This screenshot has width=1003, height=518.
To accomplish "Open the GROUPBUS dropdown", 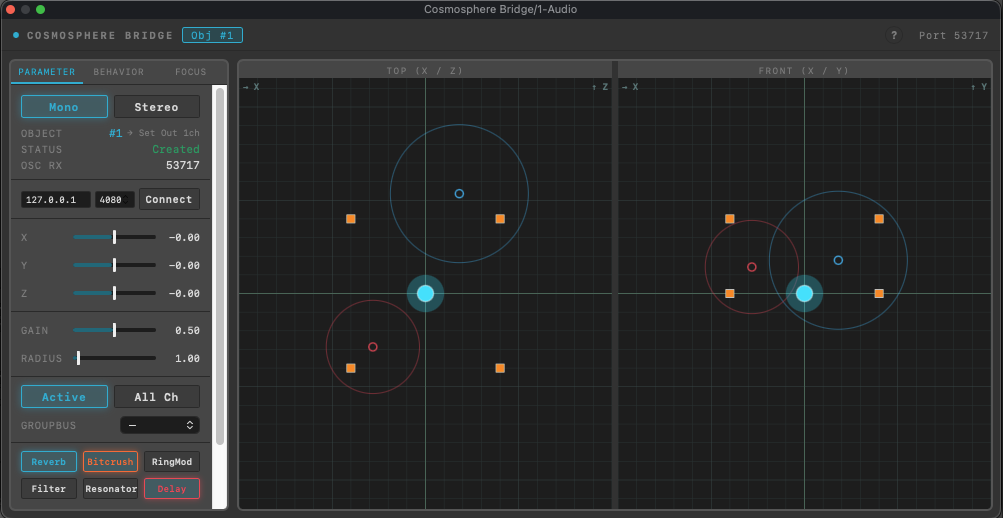I will [160, 425].
